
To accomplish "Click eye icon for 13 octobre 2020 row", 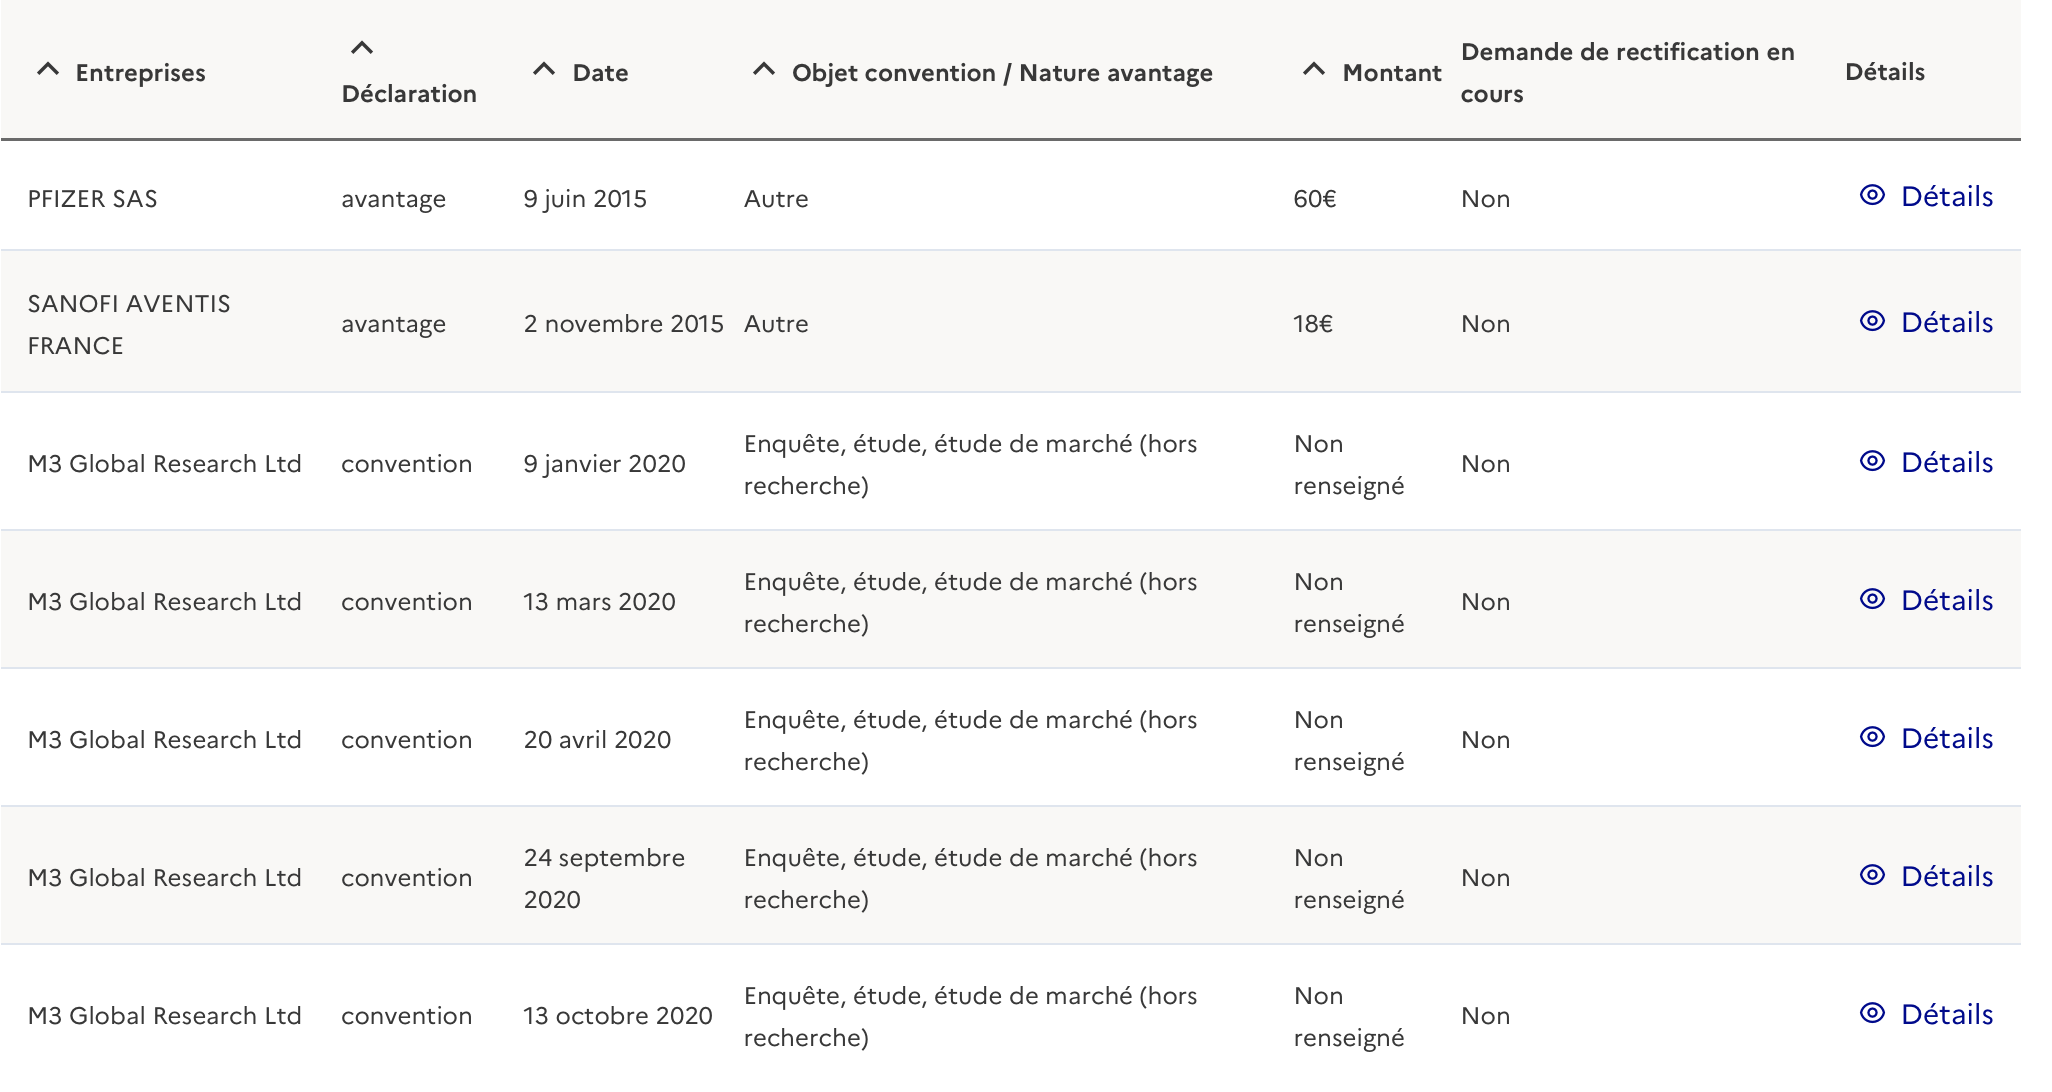I will [x=1872, y=1013].
